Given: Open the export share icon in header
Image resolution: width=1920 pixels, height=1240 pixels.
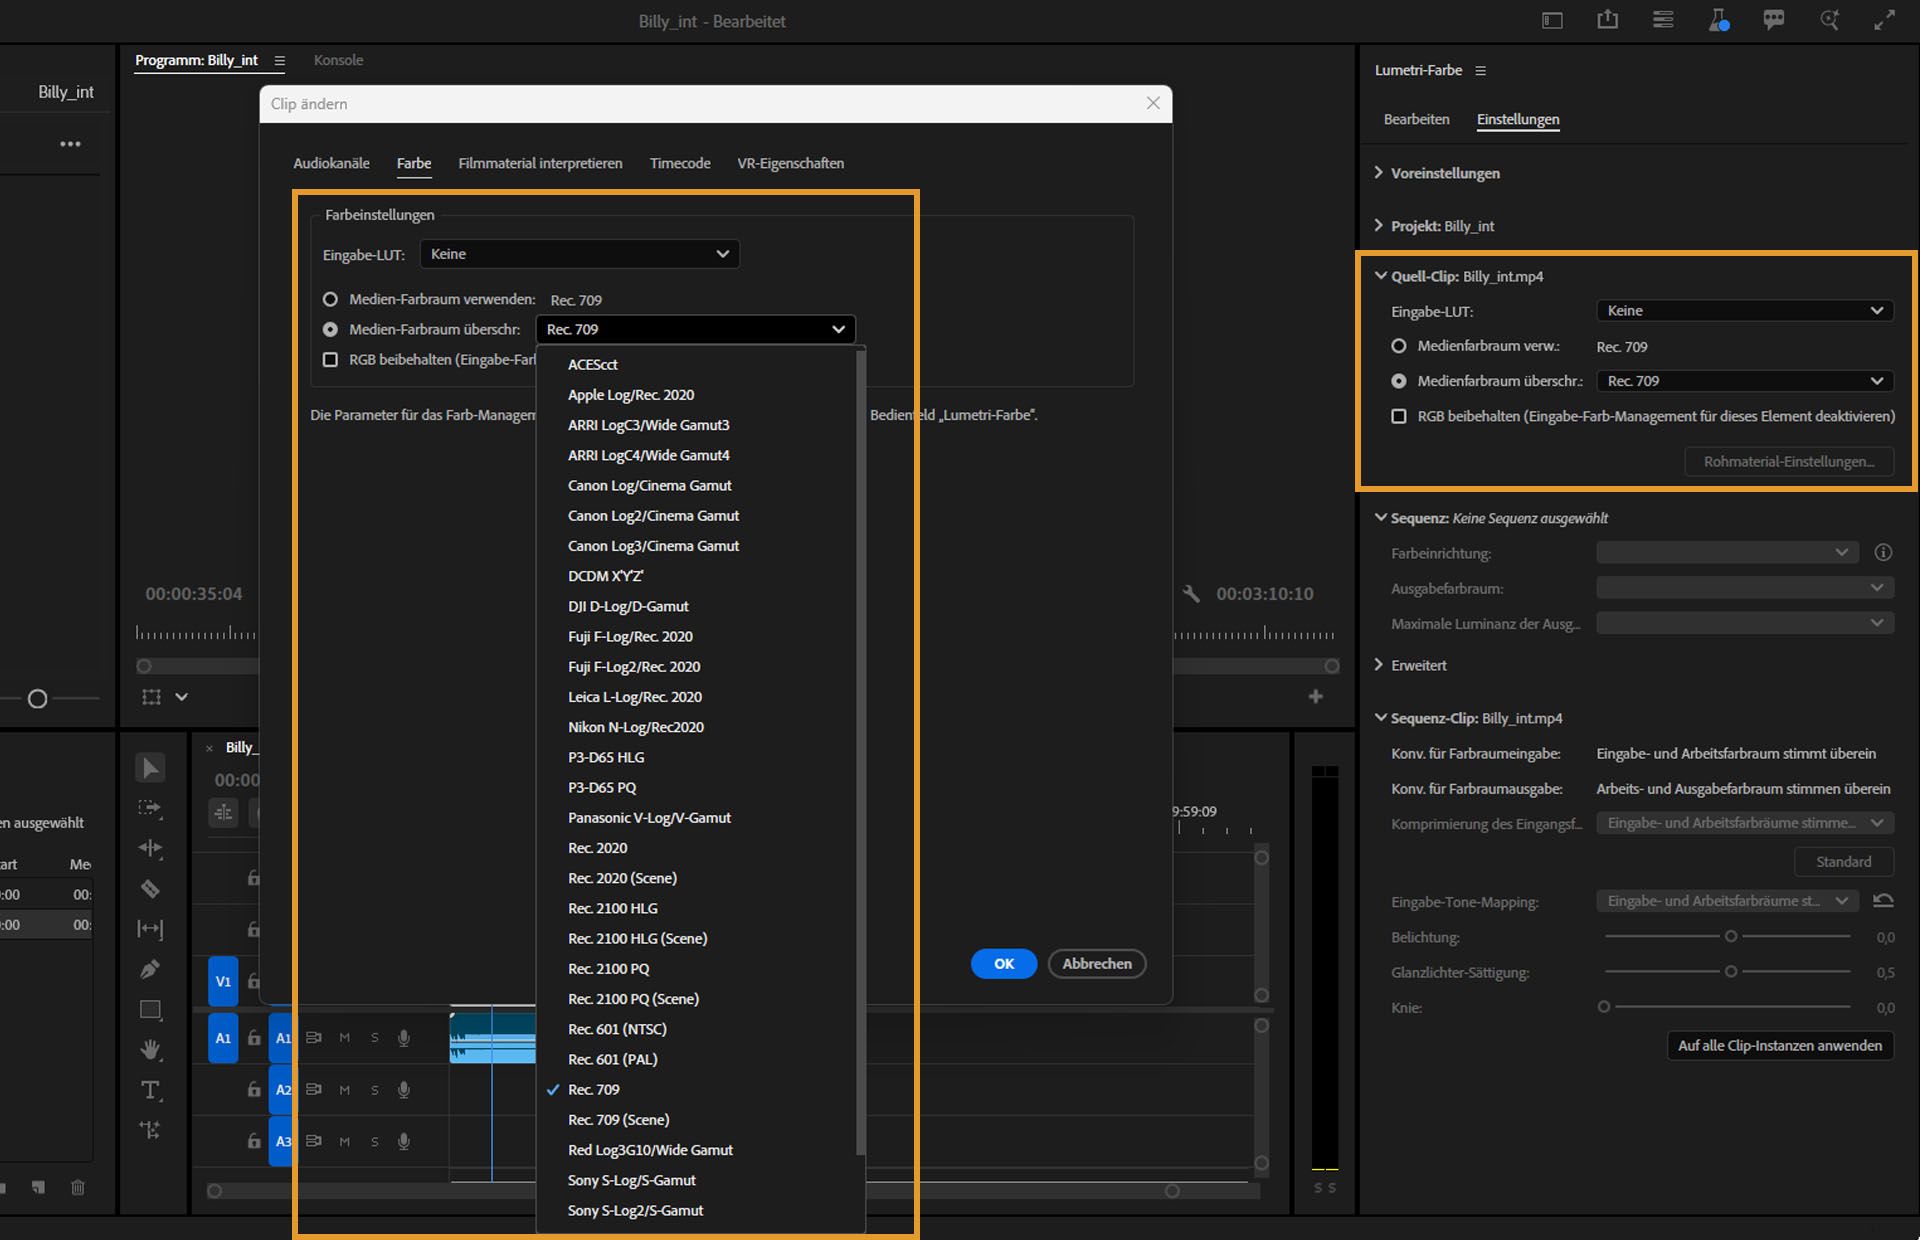Looking at the screenshot, I should (x=1607, y=20).
